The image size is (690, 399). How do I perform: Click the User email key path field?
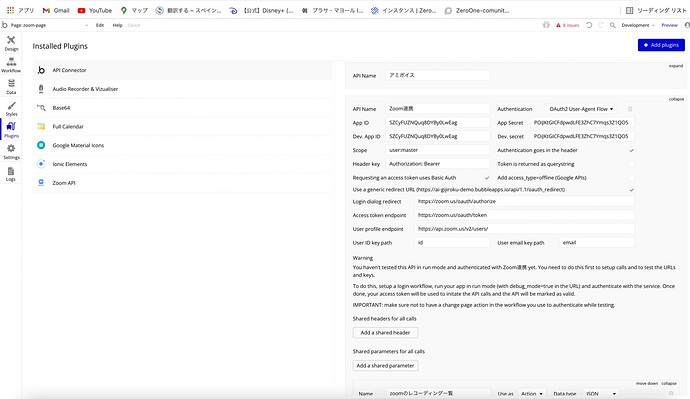[x=597, y=242]
